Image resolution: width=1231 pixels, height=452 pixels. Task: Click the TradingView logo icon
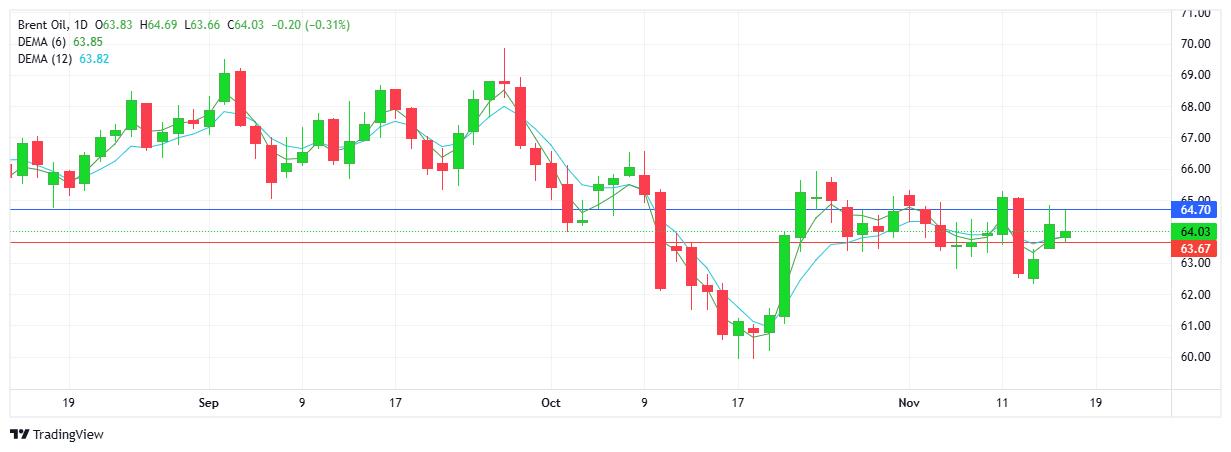[19, 435]
